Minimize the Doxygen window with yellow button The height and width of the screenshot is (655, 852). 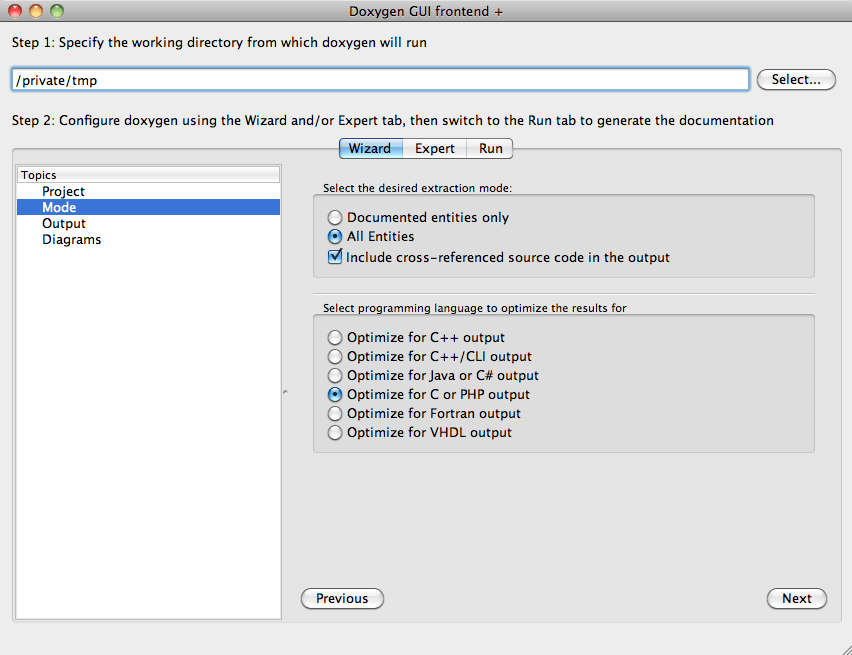coord(36,11)
